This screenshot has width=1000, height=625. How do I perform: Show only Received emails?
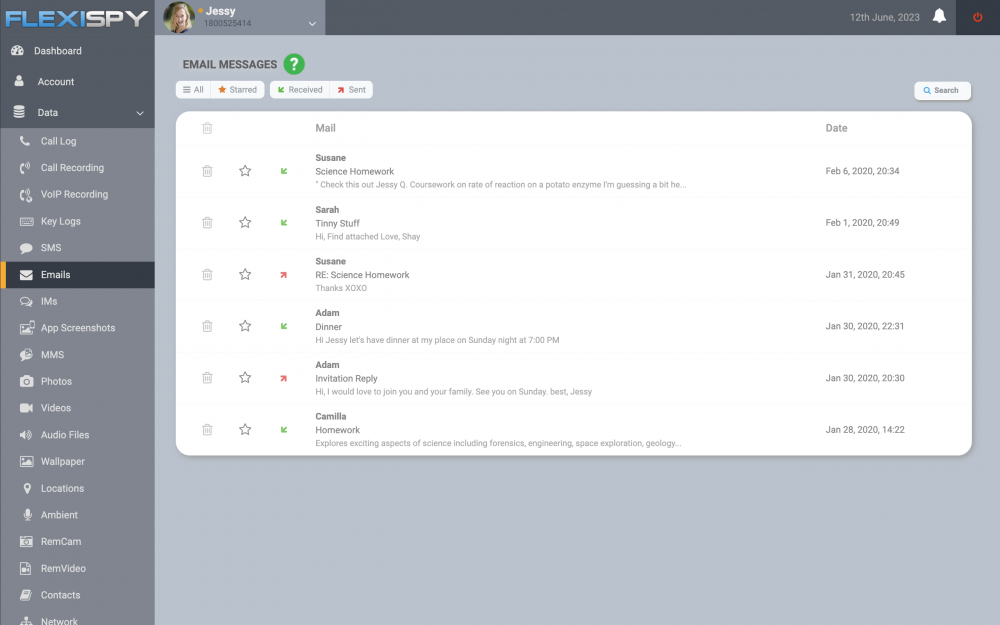(x=299, y=90)
